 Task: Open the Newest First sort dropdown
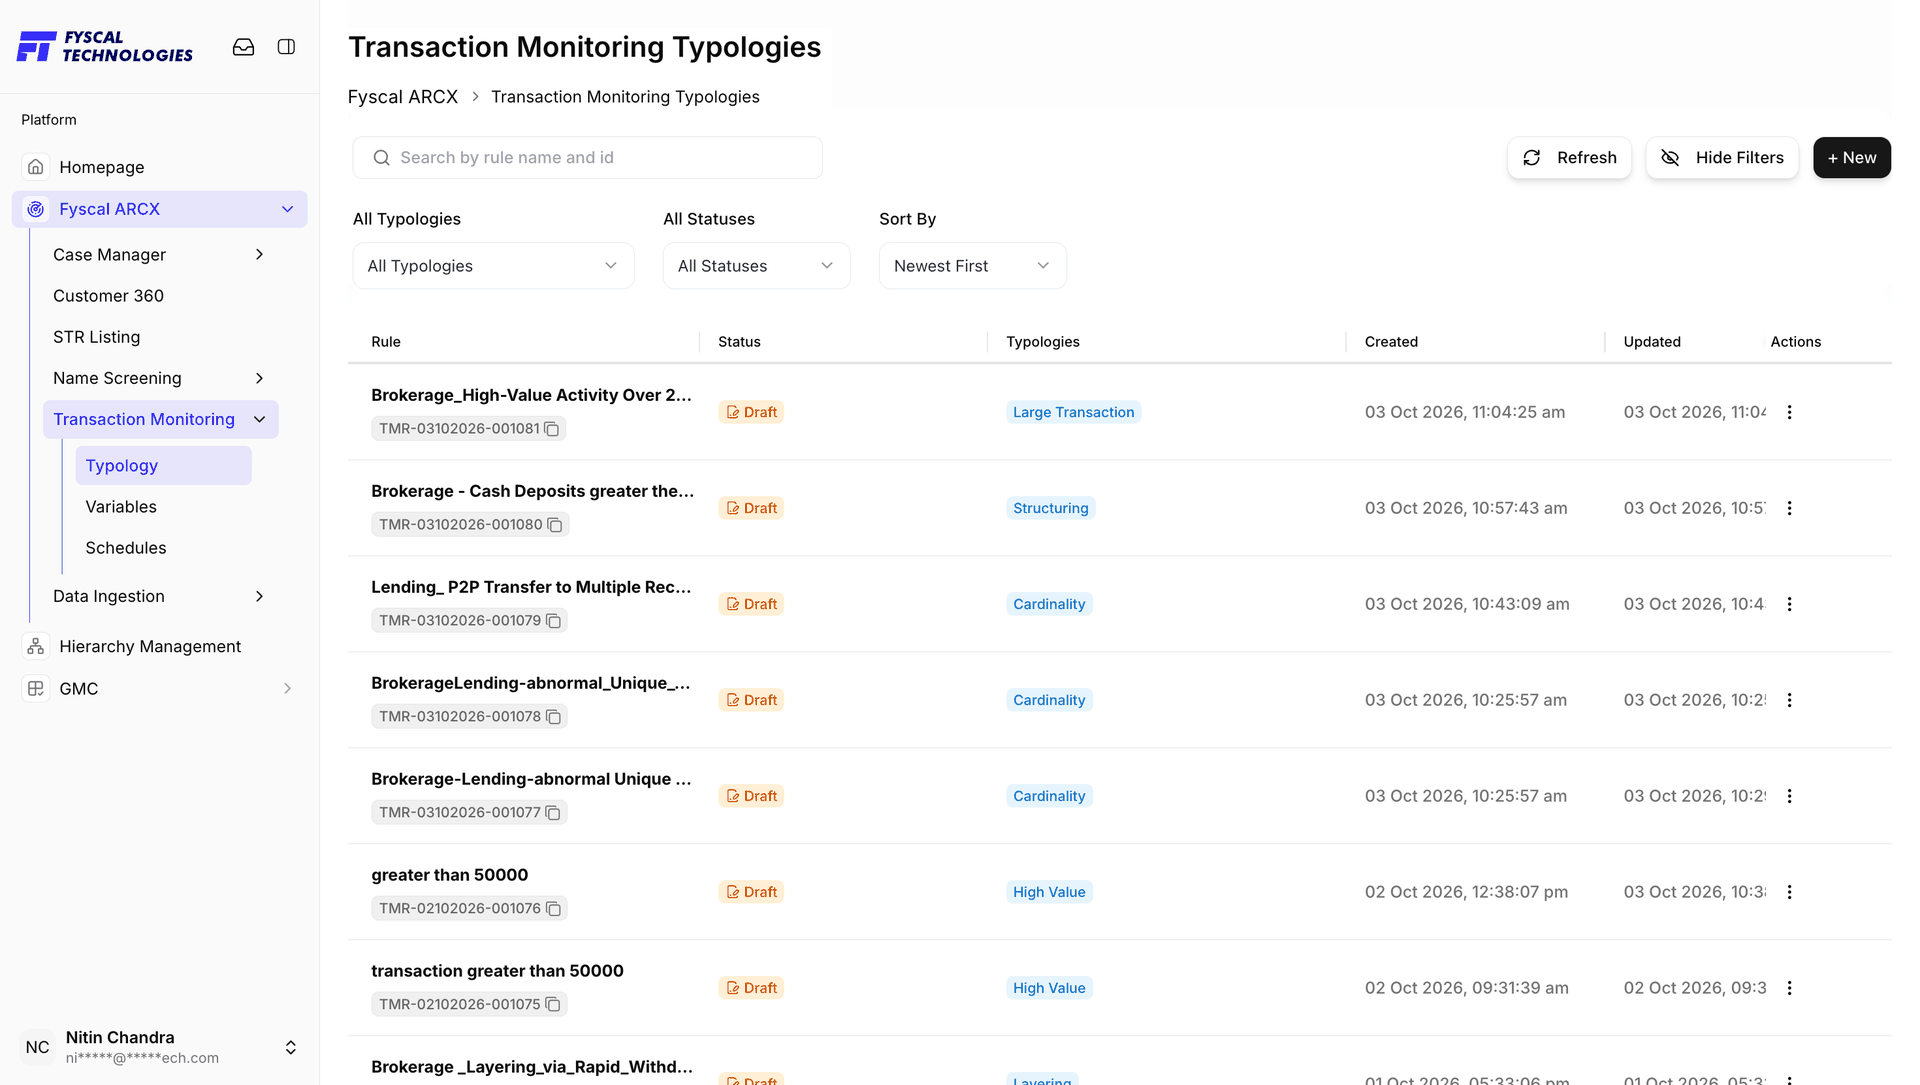(972, 266)
